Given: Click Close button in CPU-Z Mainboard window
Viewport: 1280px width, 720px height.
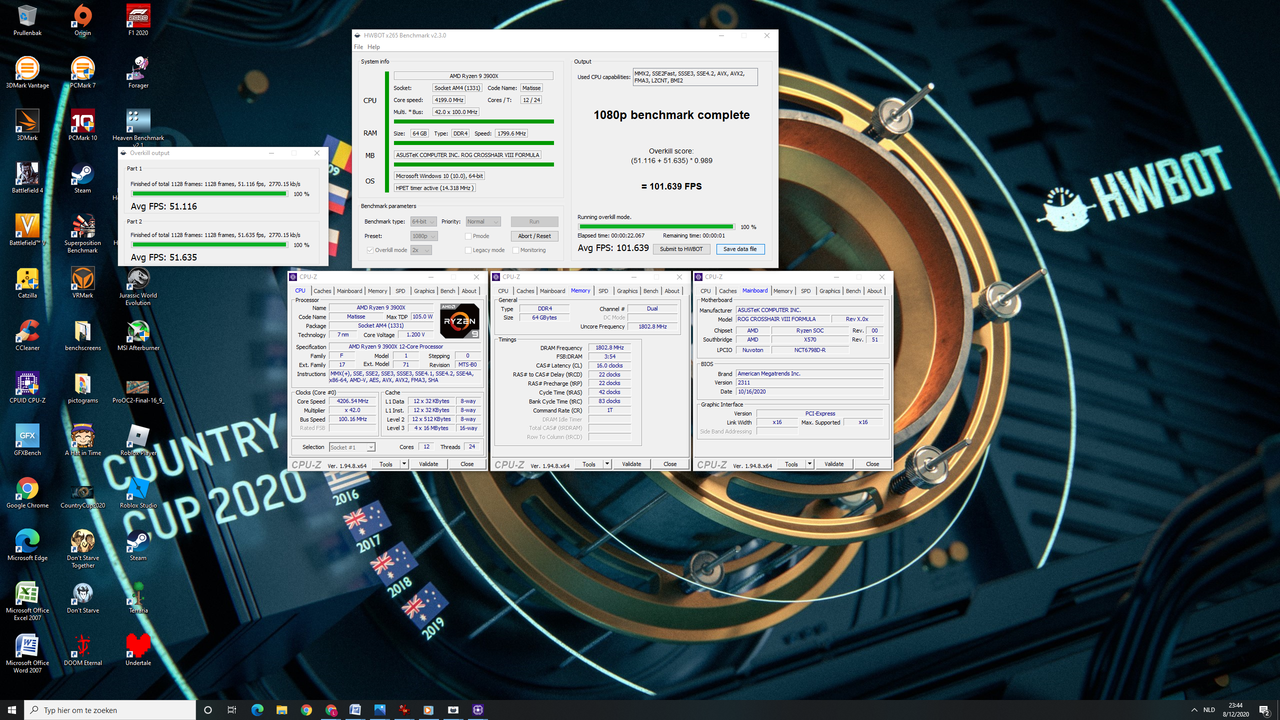Looking at the screenshot, I should pos(872,464).
